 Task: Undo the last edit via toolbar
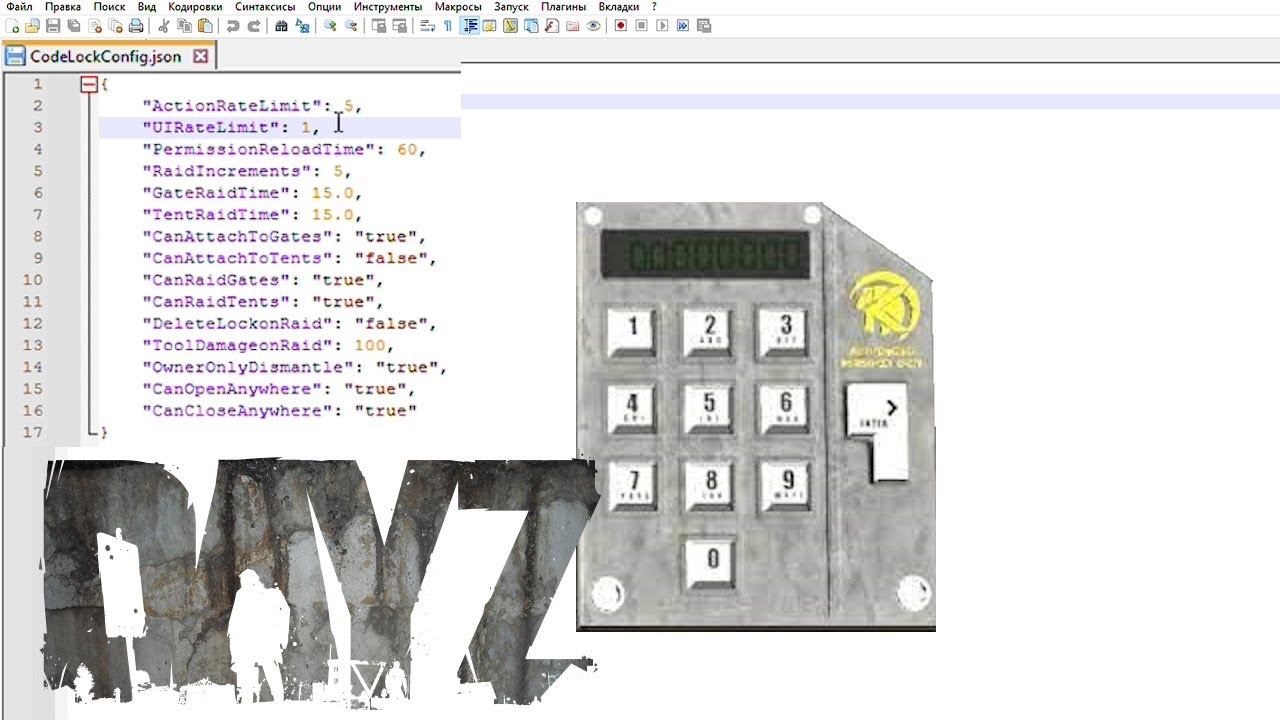233,26
